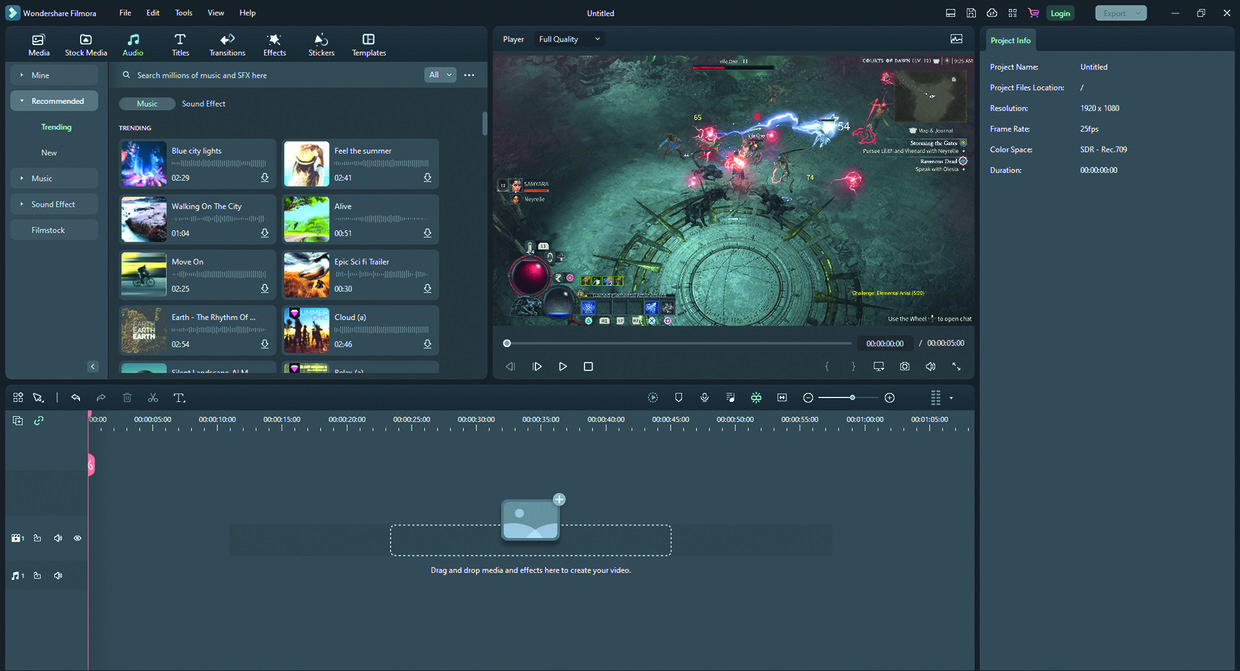Click the timeline zoom slider handle
The height and width of the screenshot is (671, 1240).
pos(852,398)
